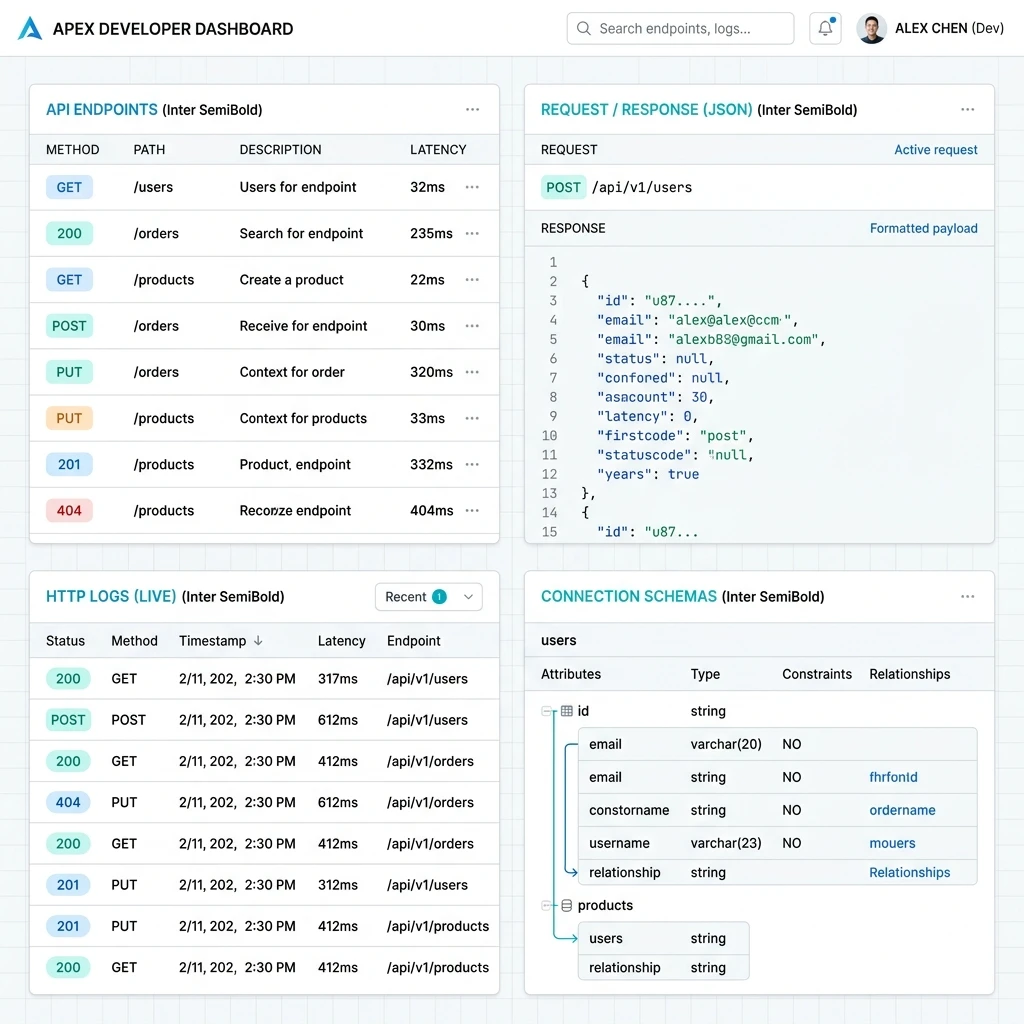Click the Formatted payload link

click(923, 228)
